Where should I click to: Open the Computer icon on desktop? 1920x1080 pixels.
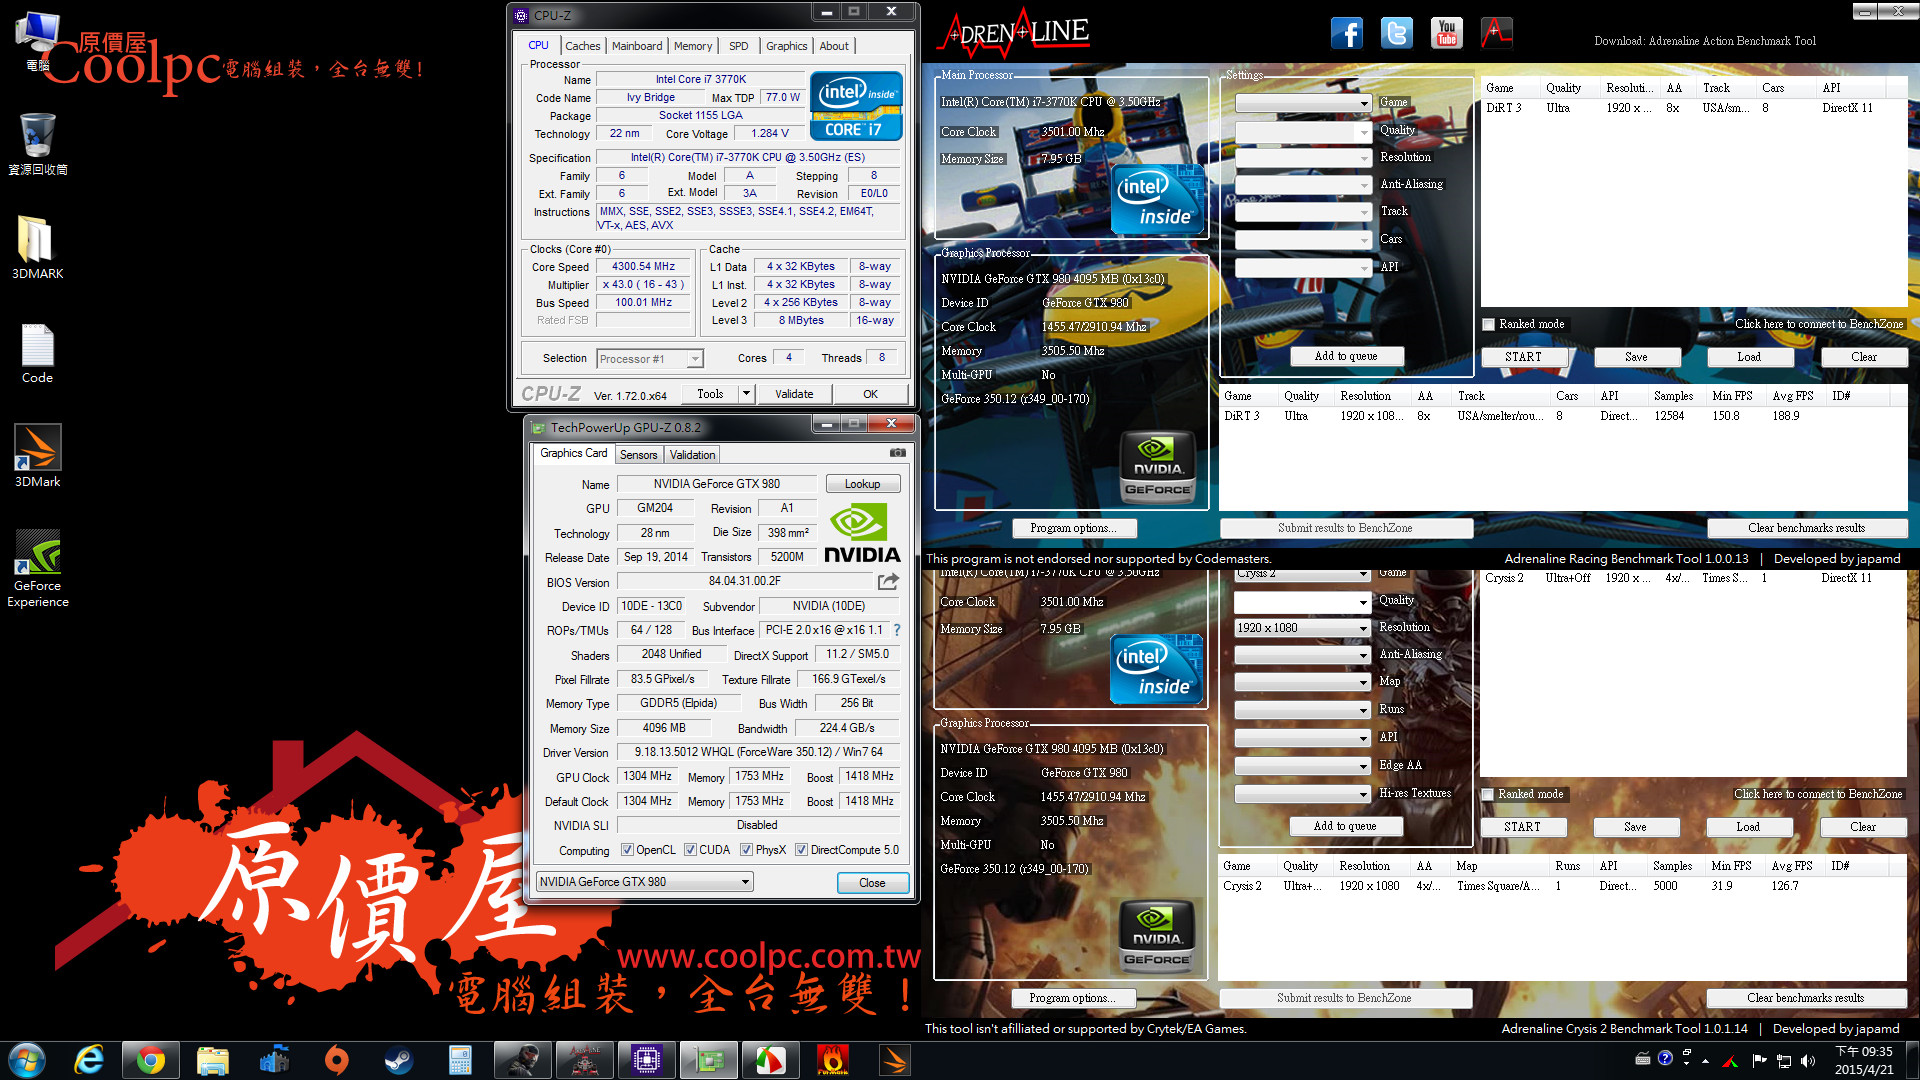[38, 40]
